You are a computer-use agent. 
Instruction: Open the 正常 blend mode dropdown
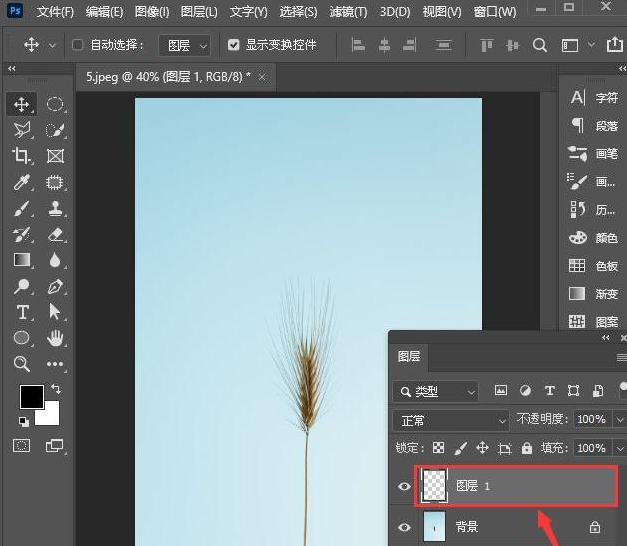[450, 420]
